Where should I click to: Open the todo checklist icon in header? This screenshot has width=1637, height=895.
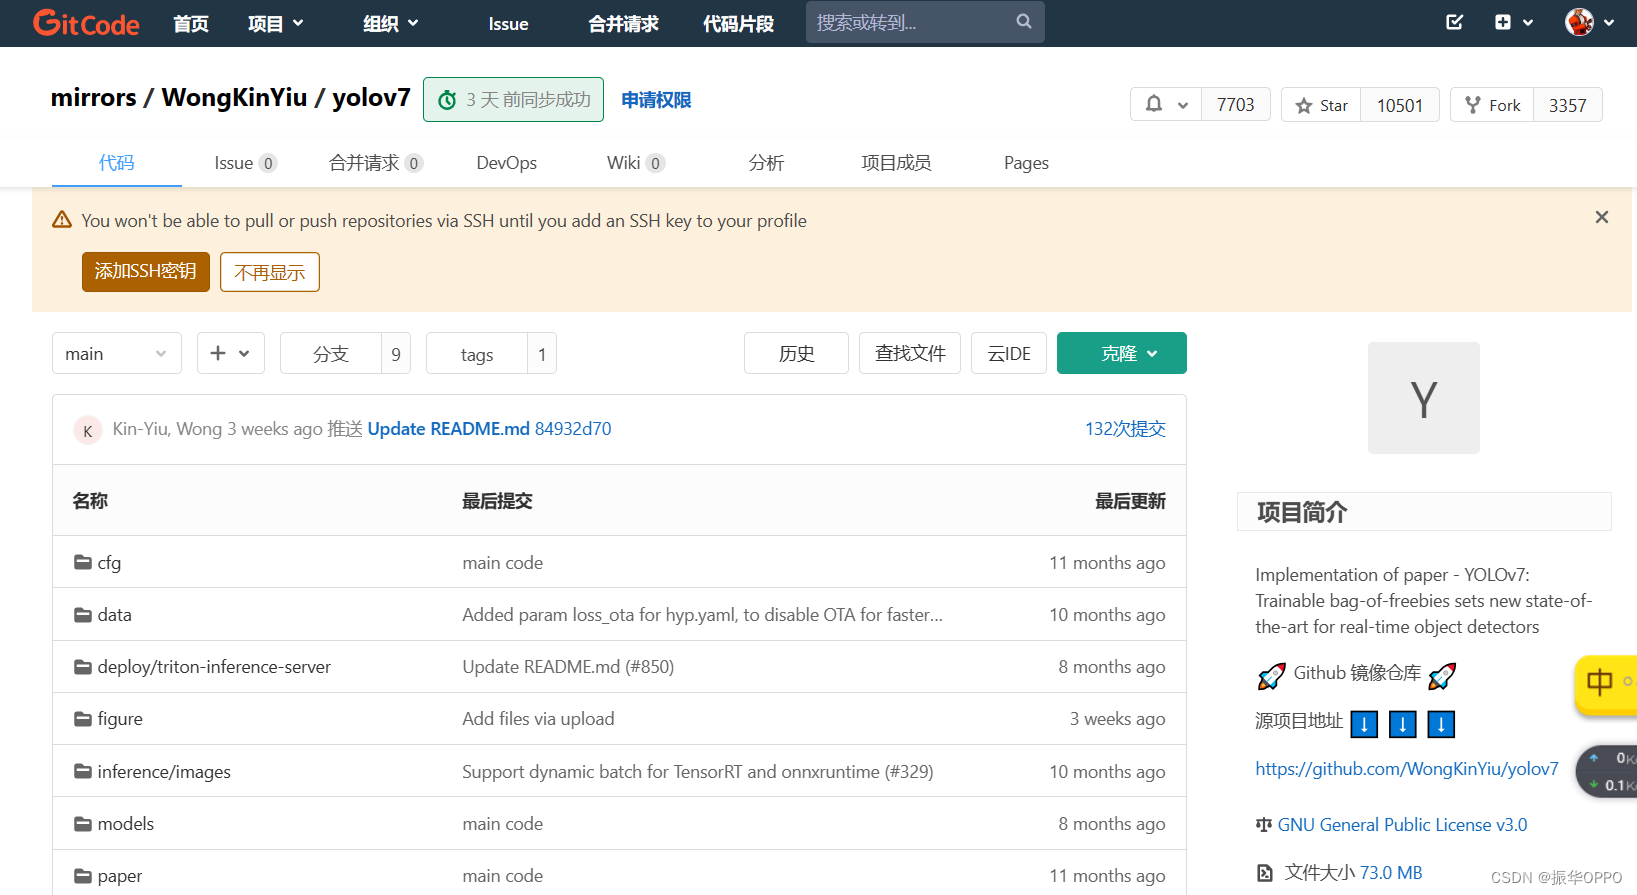click(x=1455, y=22)
